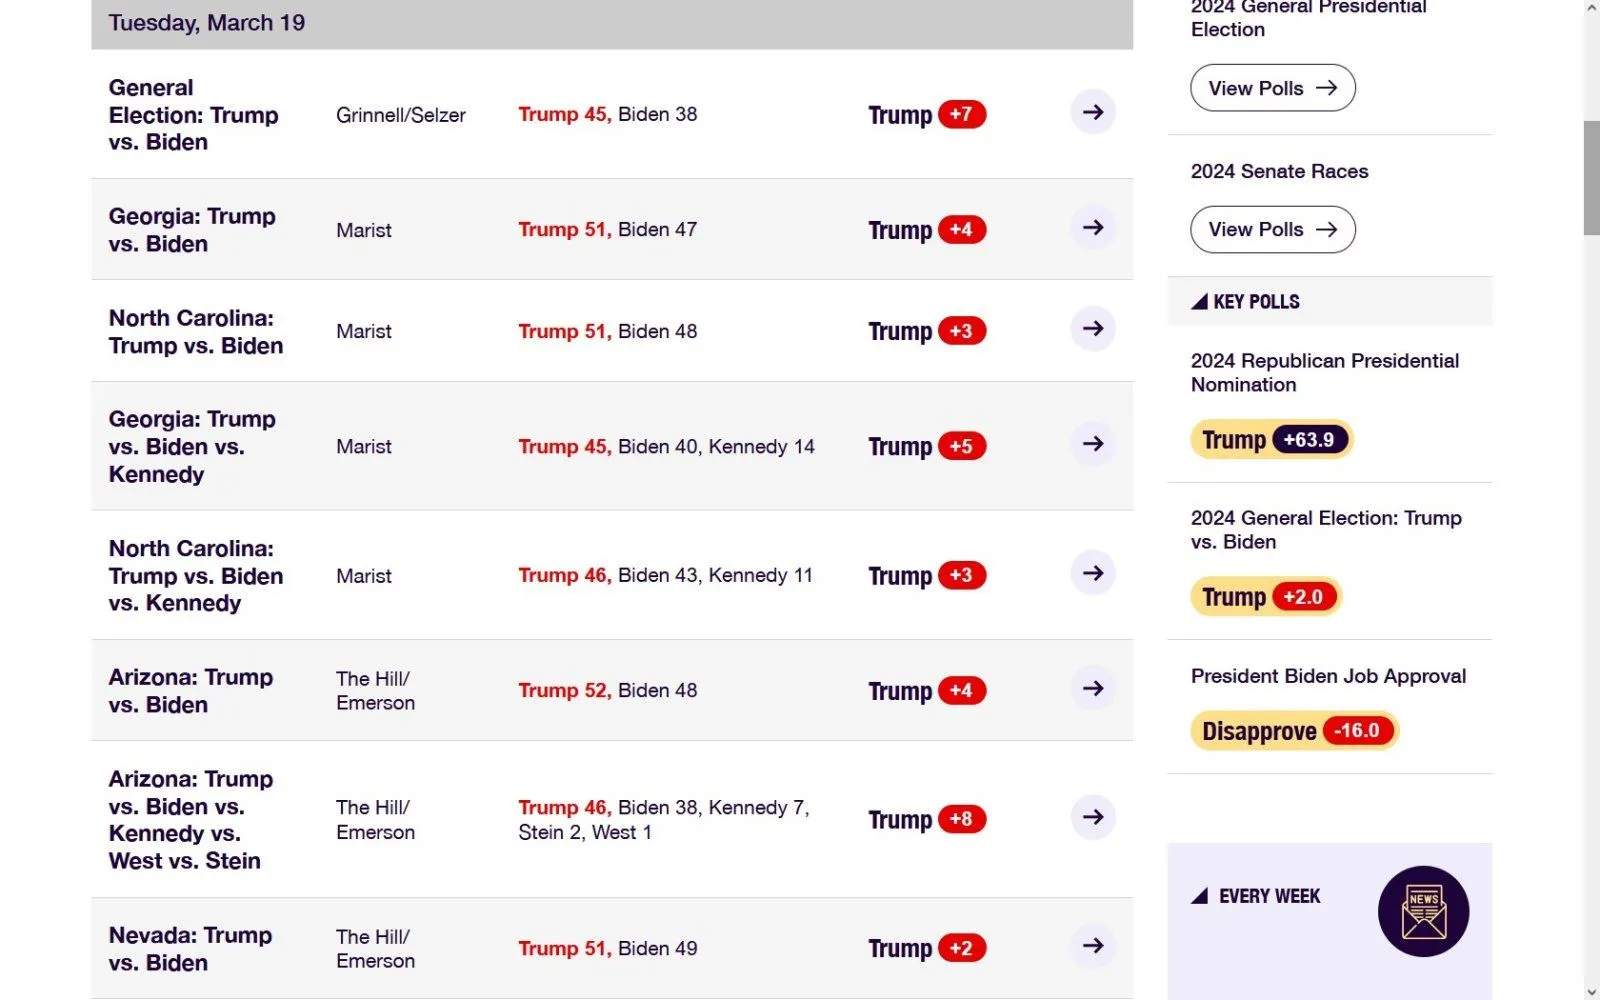The image size is (1600, 1000).
Task: Click View Polls under 2024 Senate Races
Action: tap(1272, 230)
